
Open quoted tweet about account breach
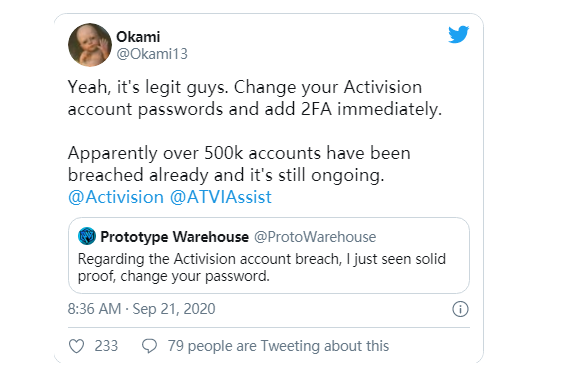[x=269, y=255]
